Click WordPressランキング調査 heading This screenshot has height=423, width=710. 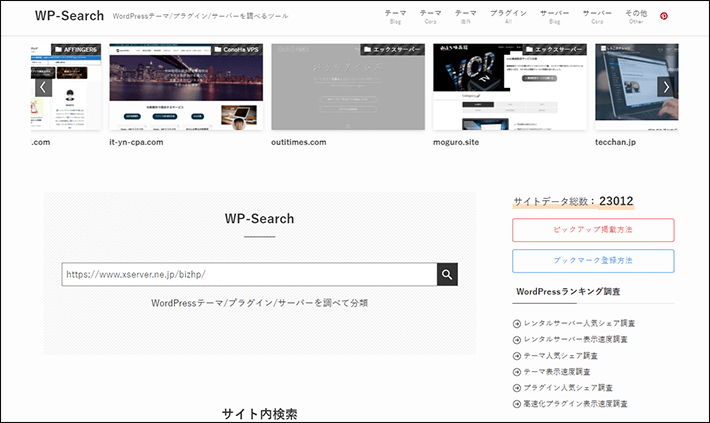click(x=568, y=292)
